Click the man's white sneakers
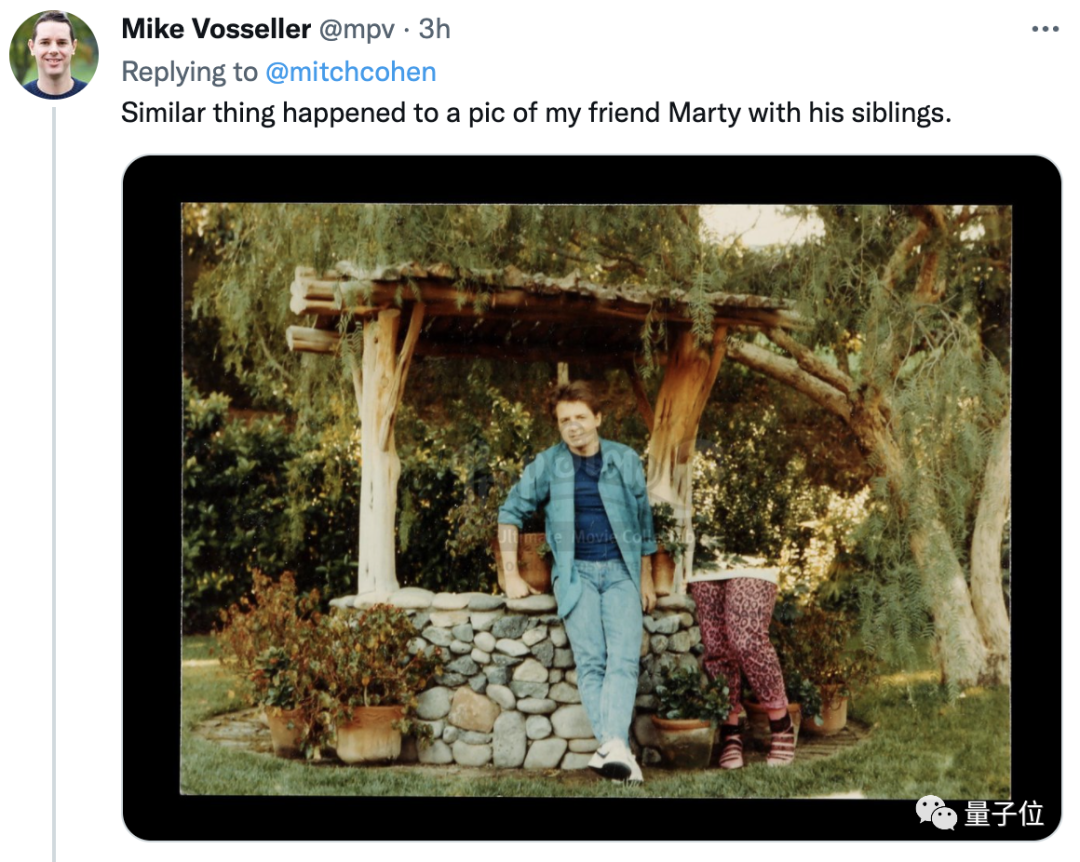 (614, 760)
